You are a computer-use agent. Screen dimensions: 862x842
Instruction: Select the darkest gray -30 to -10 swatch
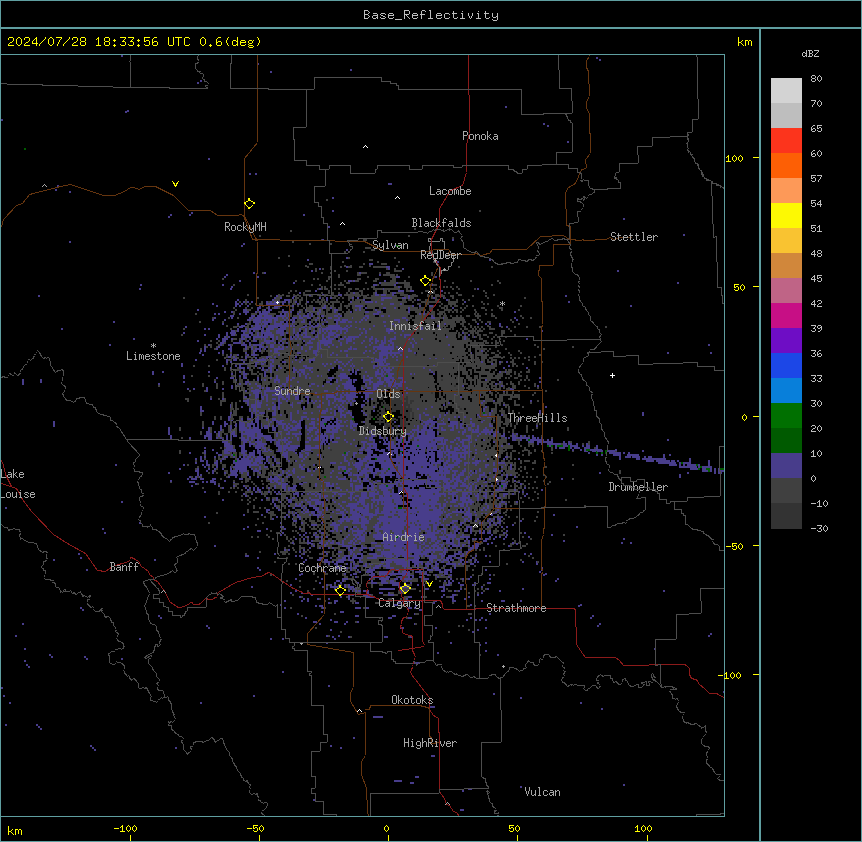pos(786,516)
